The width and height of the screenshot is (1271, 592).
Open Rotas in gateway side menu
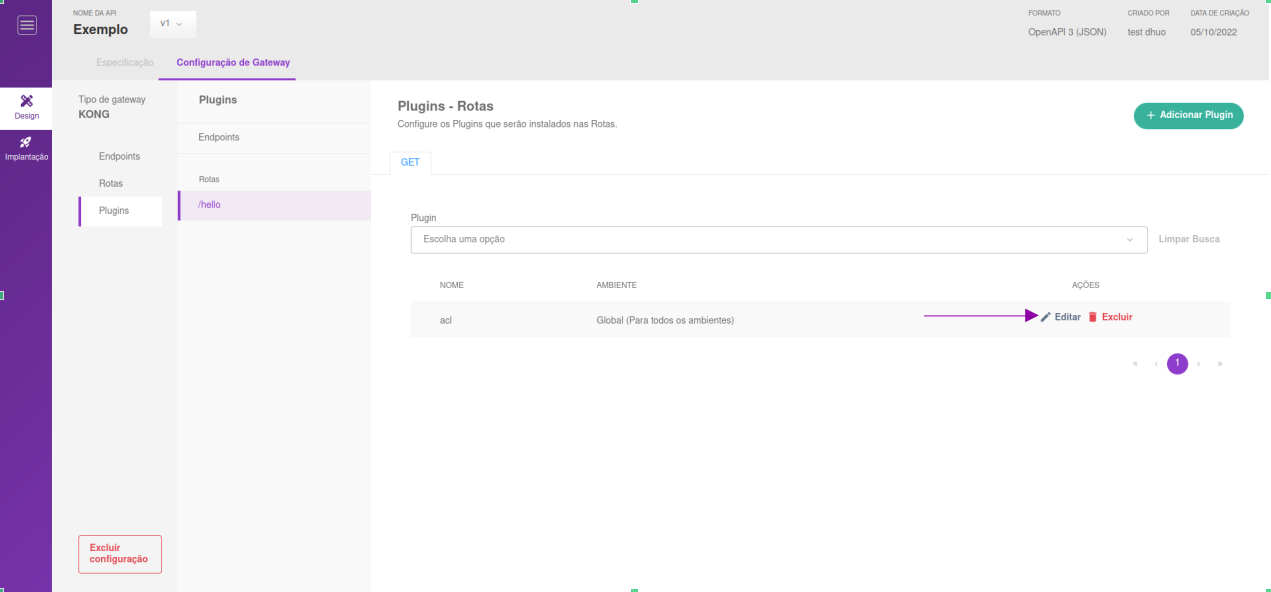(x=111, y=184)
